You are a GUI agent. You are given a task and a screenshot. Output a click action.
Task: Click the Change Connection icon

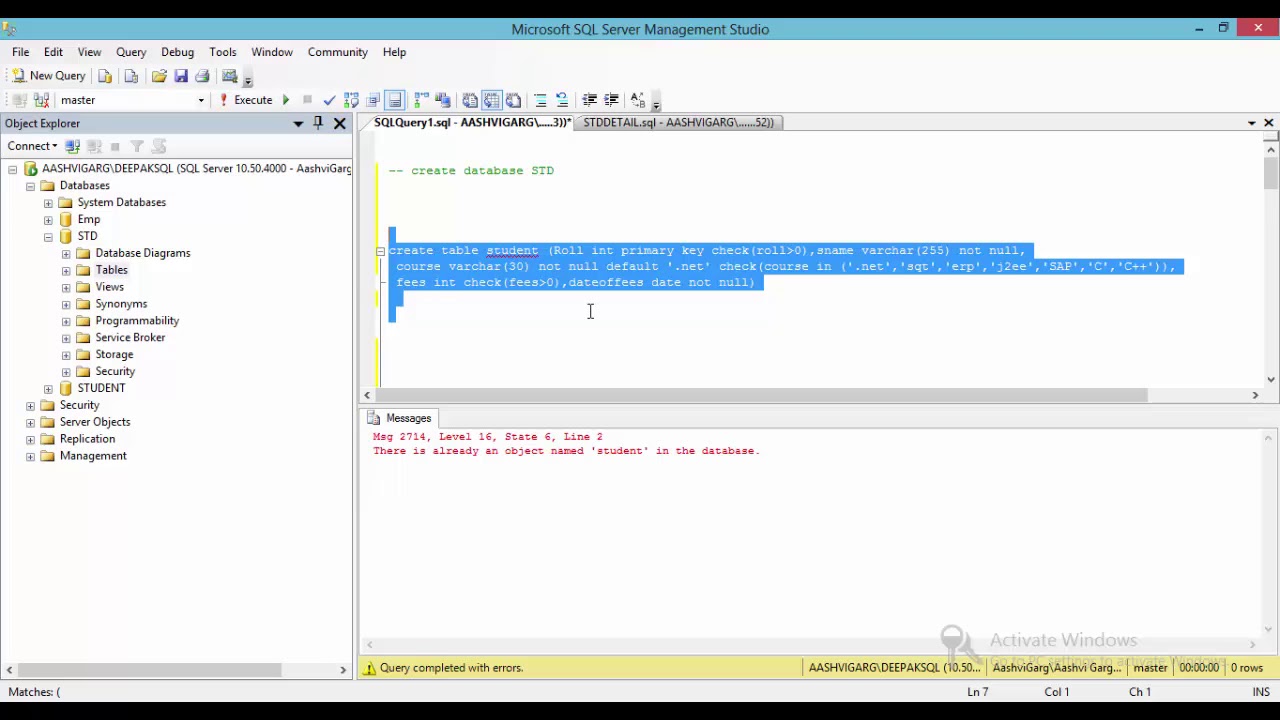(41, 100)
